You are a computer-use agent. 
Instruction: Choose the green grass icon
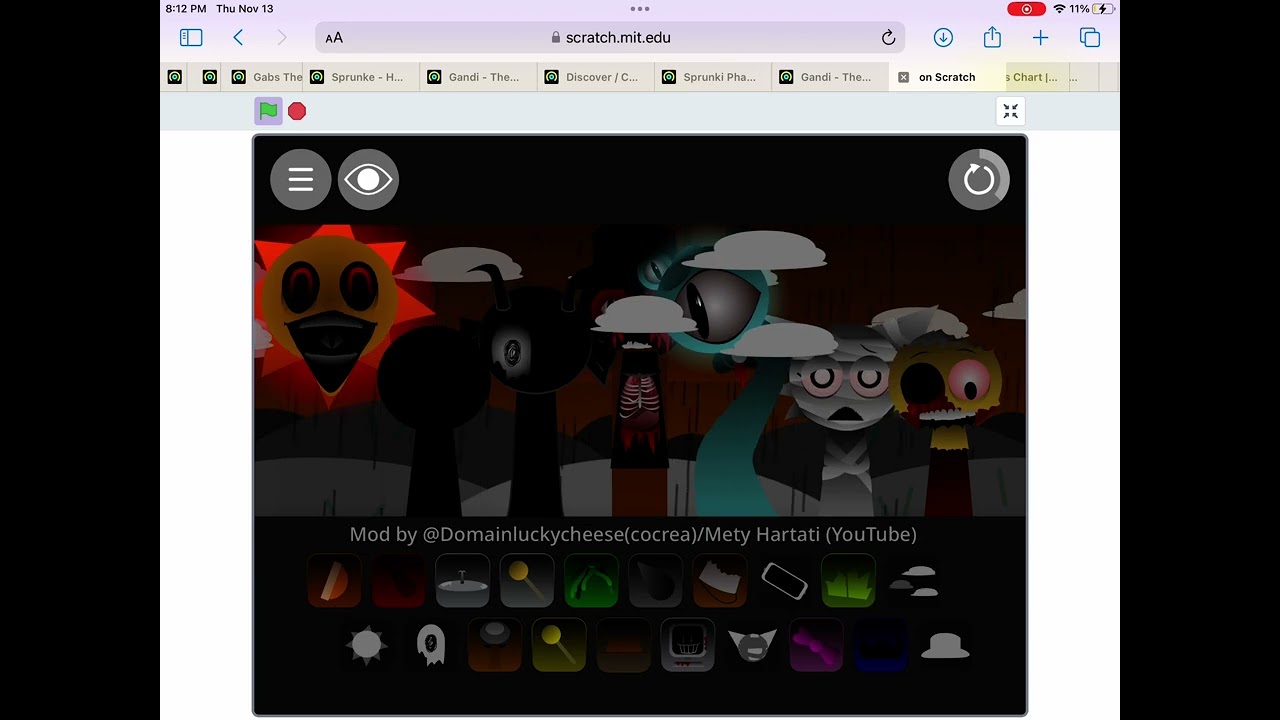point(848,581)
